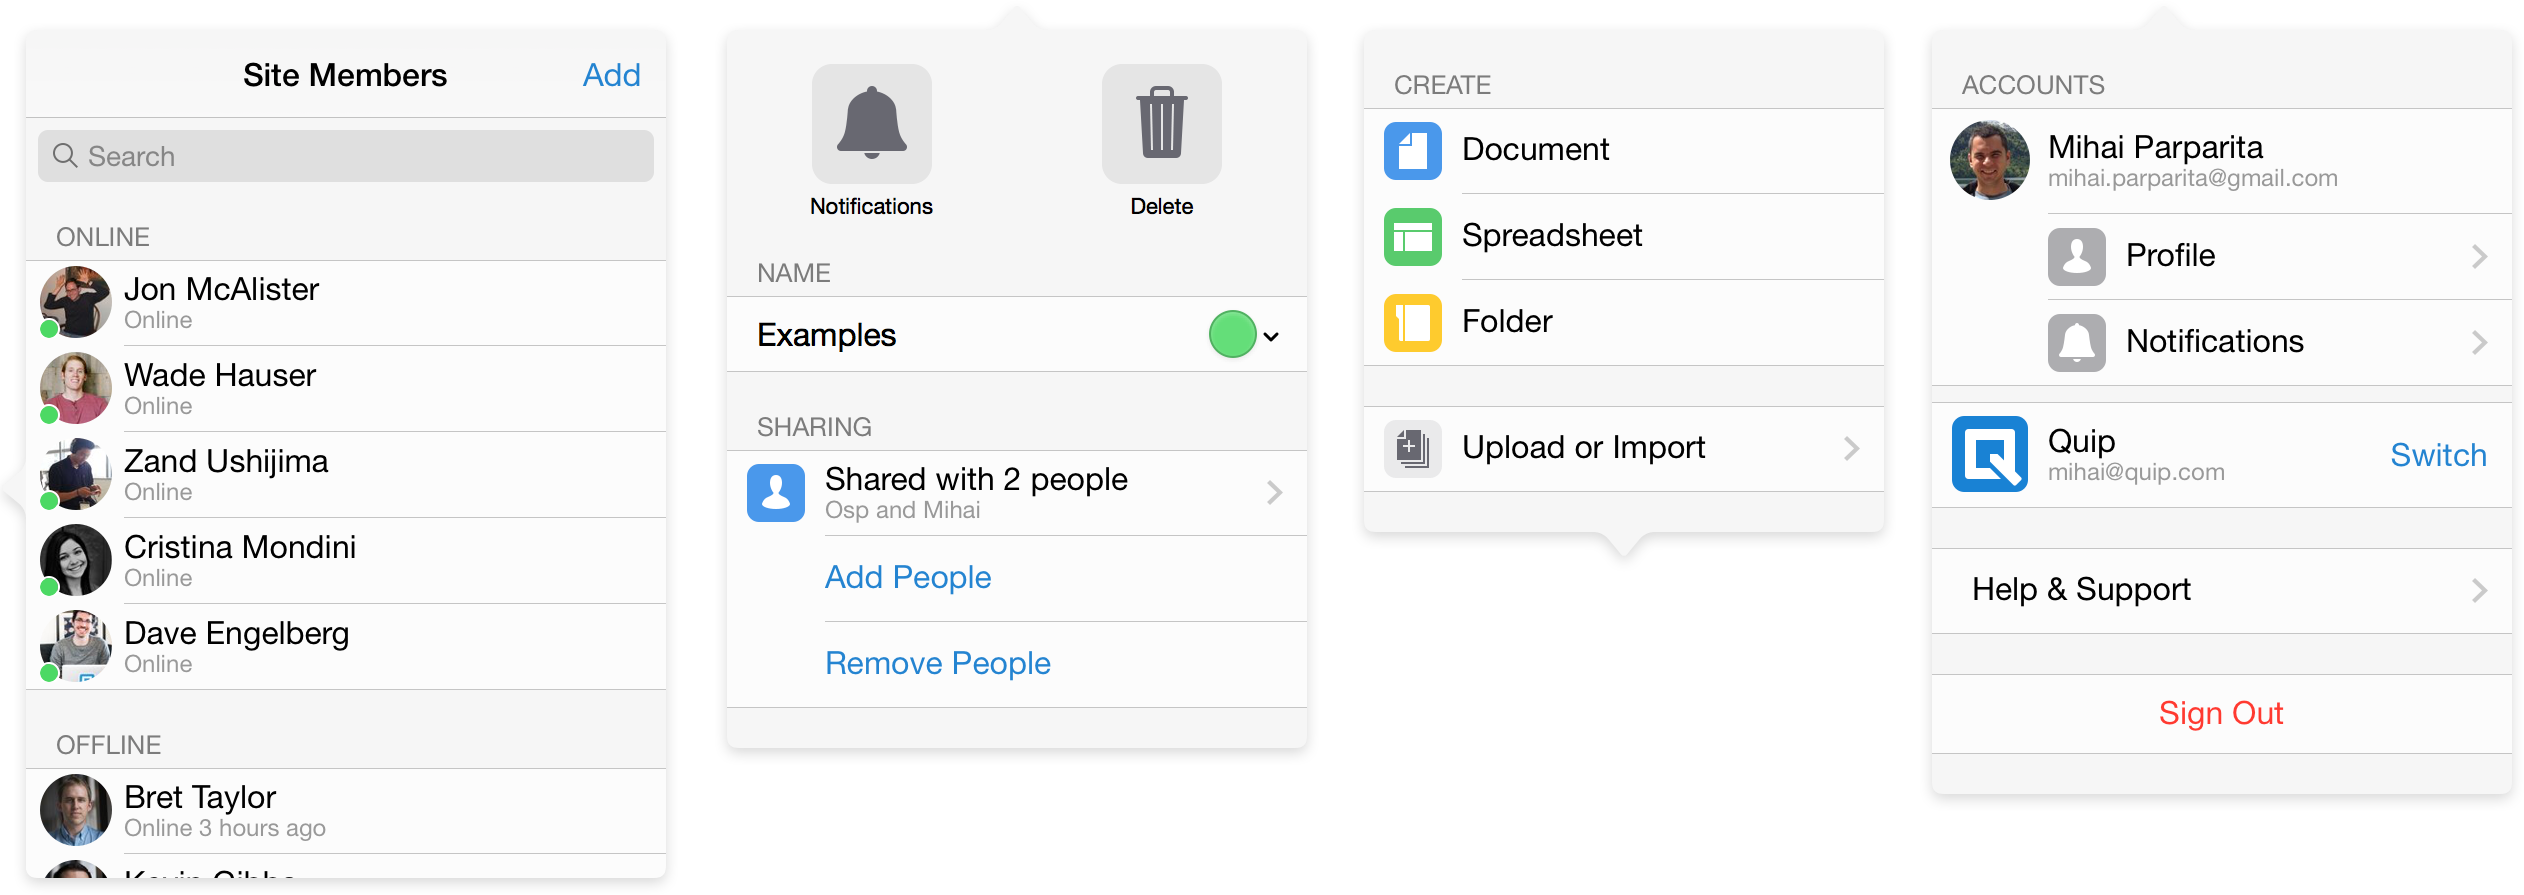The height and width of the screenshot is (895, 2524).
Task: Click the Remove People link
Action: (x=937, y=664)
